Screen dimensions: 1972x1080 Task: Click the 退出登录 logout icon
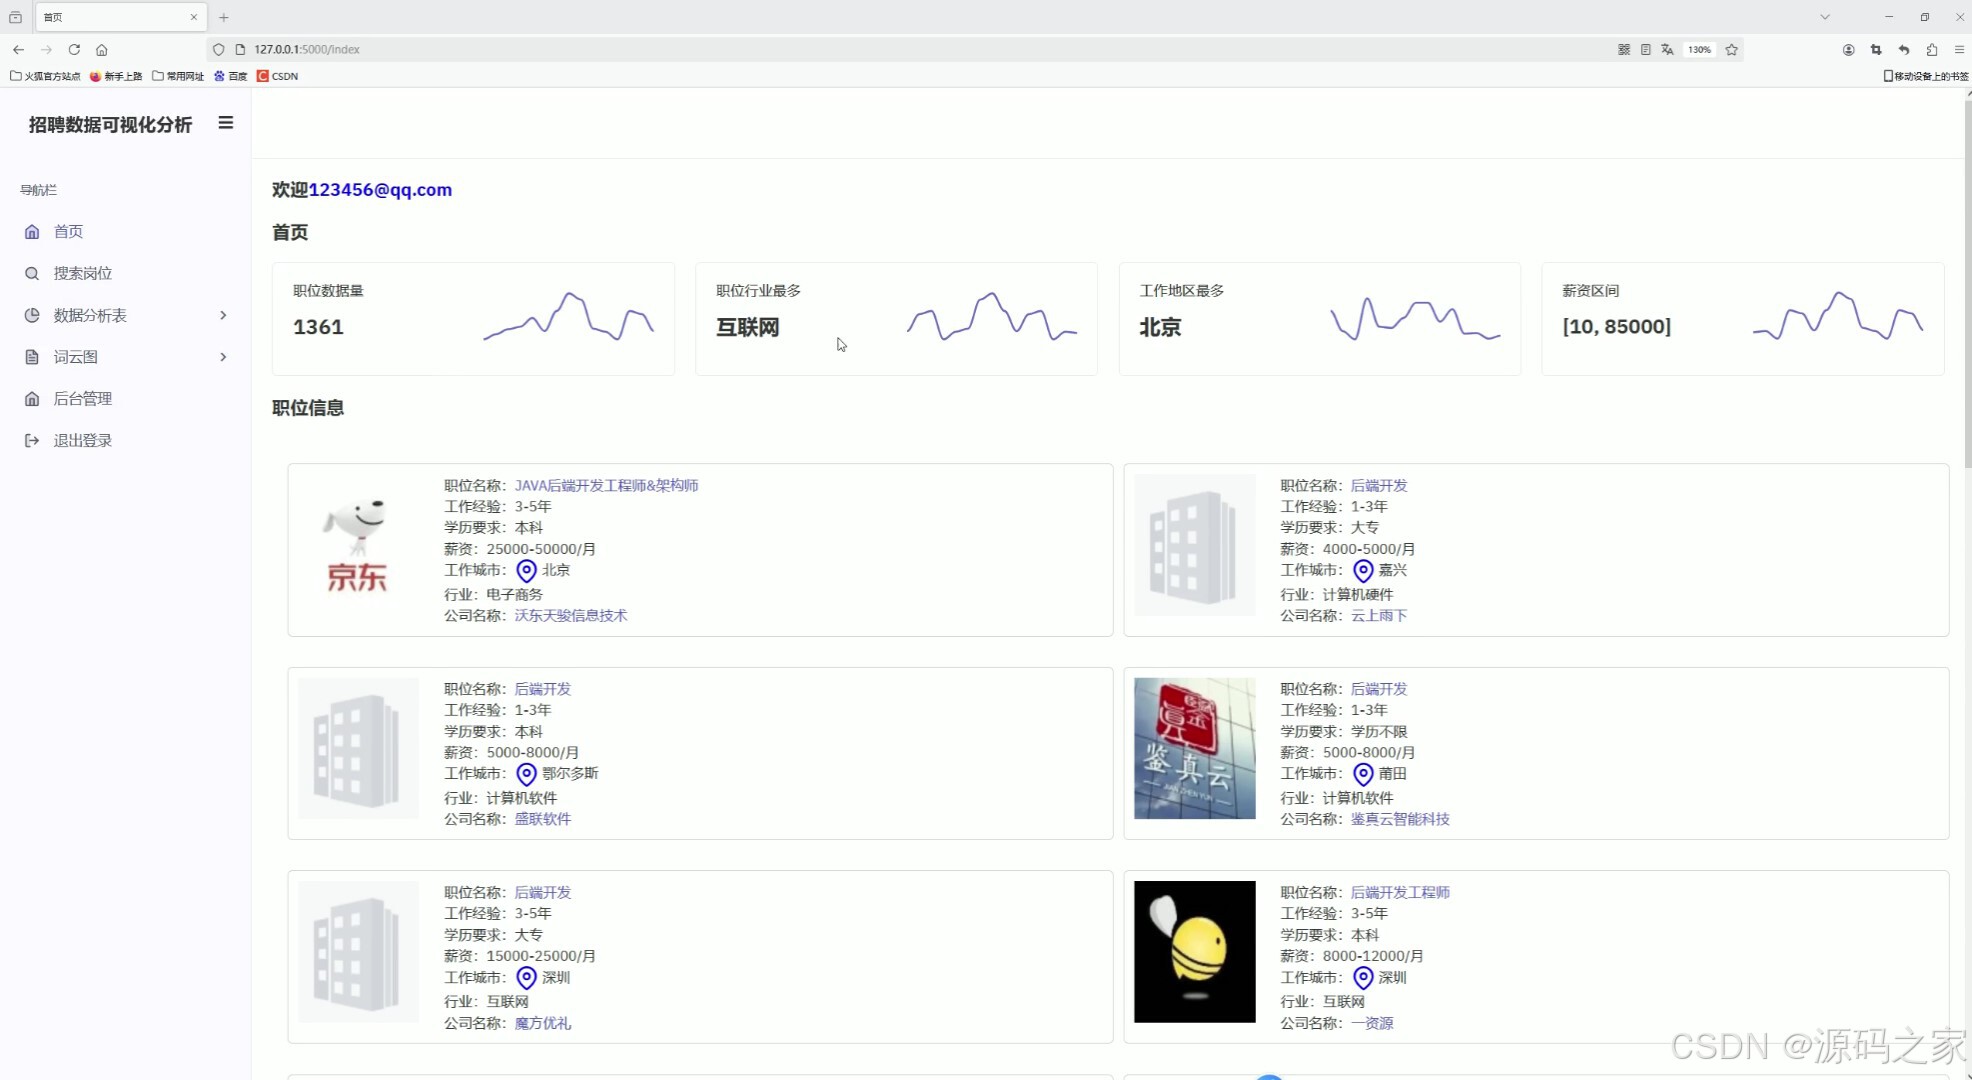point(32,441)
